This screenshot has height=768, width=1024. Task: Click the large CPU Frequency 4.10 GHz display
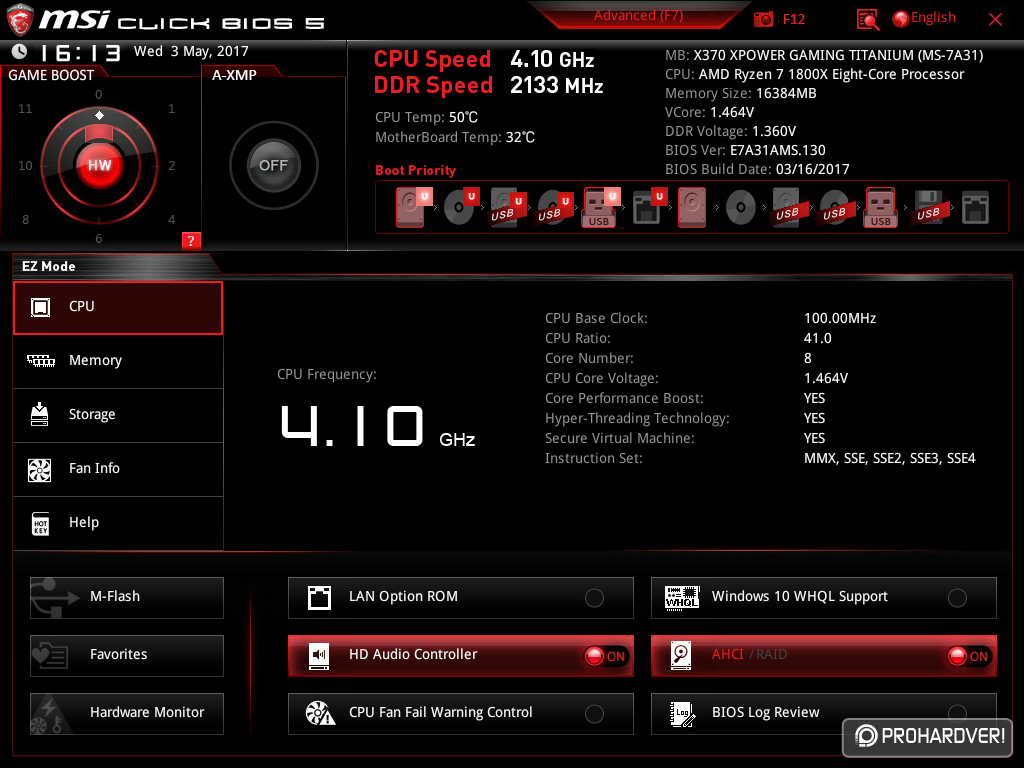[377, 426]
